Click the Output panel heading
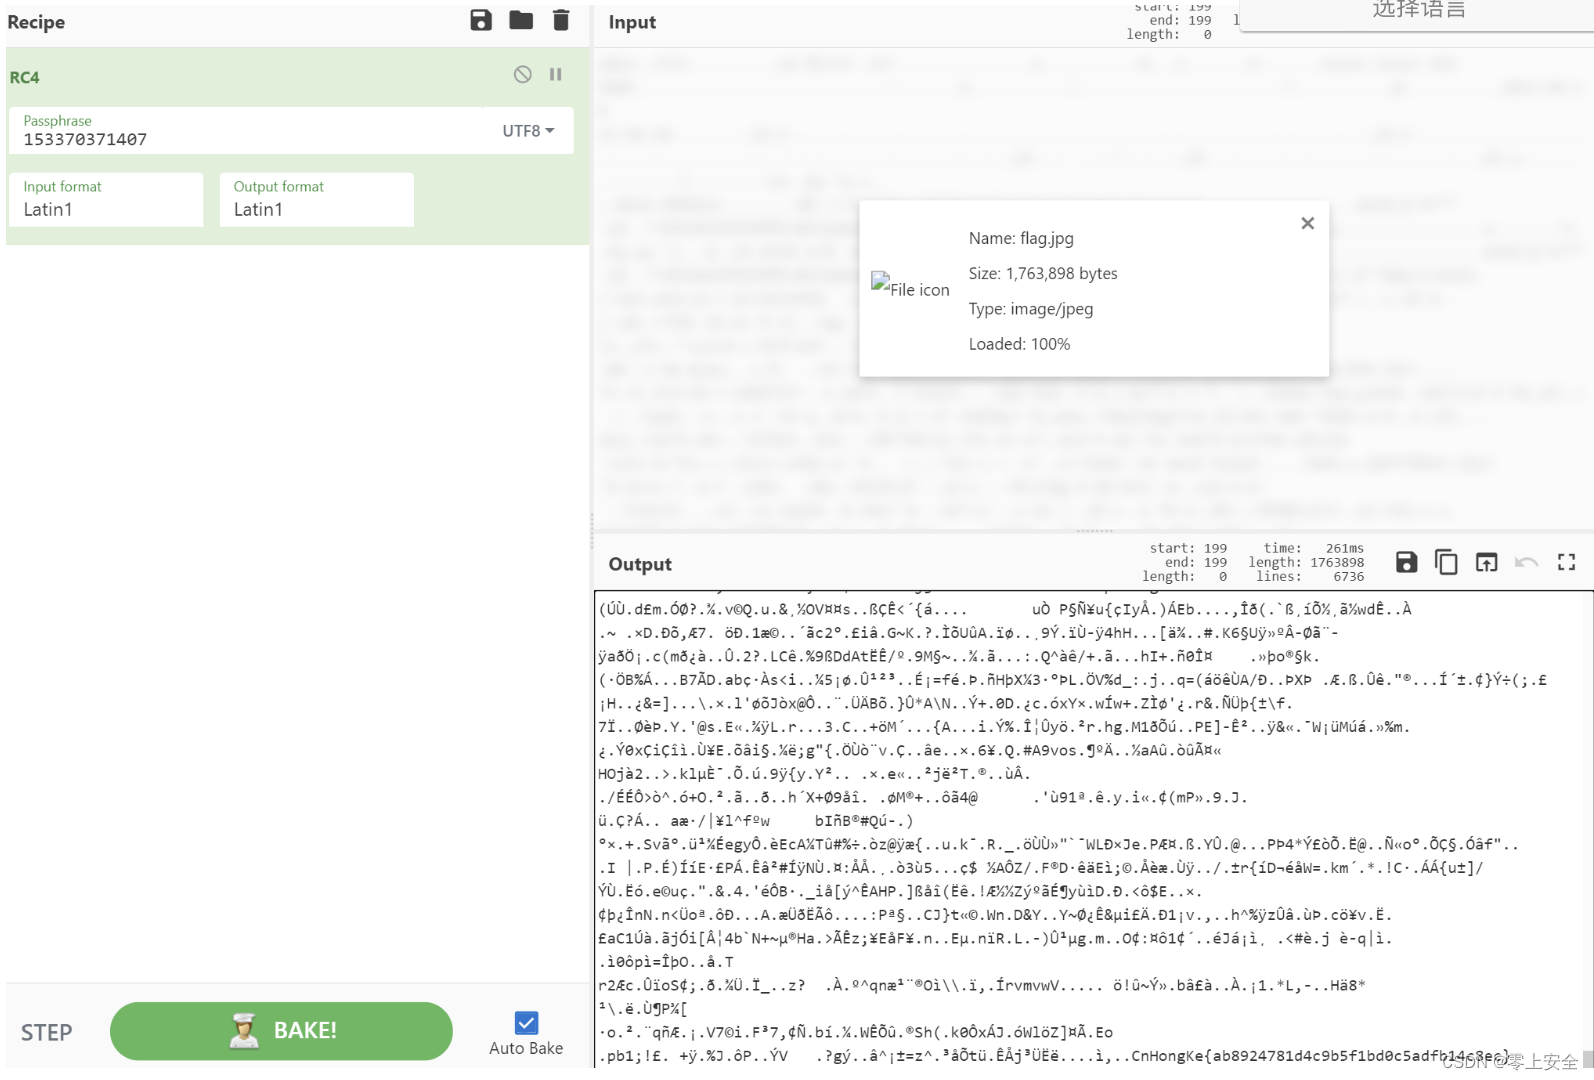Viewport: 1594px width, 1080px height. (x=640, y=564)
